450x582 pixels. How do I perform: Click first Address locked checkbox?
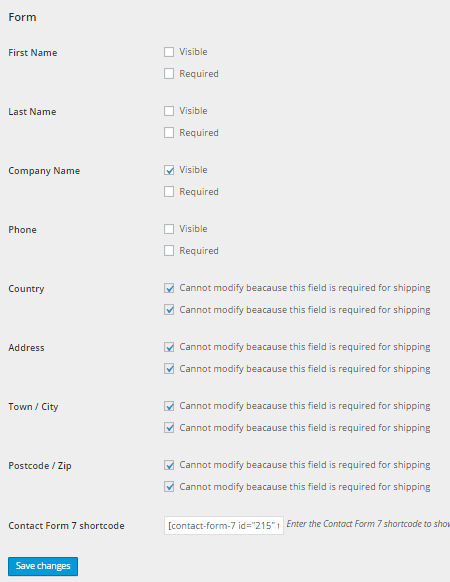tap(169, 347)
